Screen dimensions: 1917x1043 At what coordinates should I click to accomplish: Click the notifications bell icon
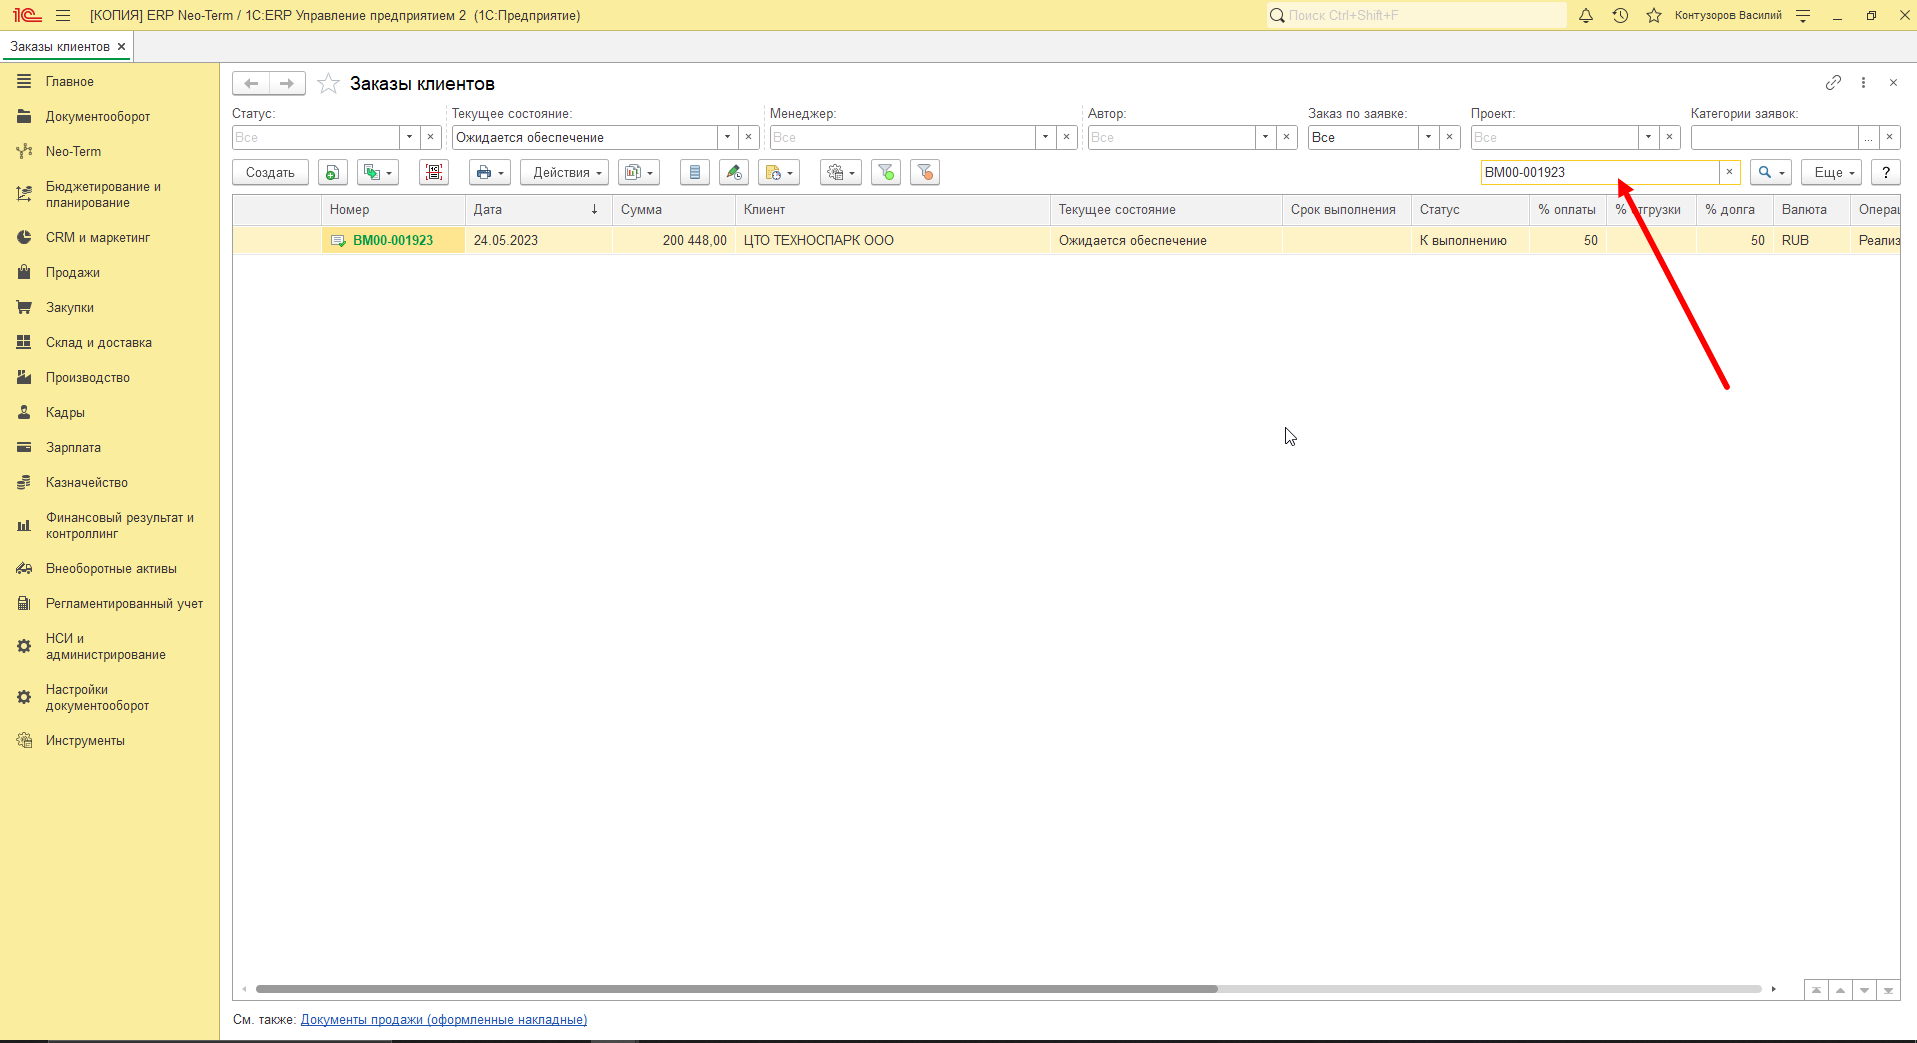pos(1586,15)
